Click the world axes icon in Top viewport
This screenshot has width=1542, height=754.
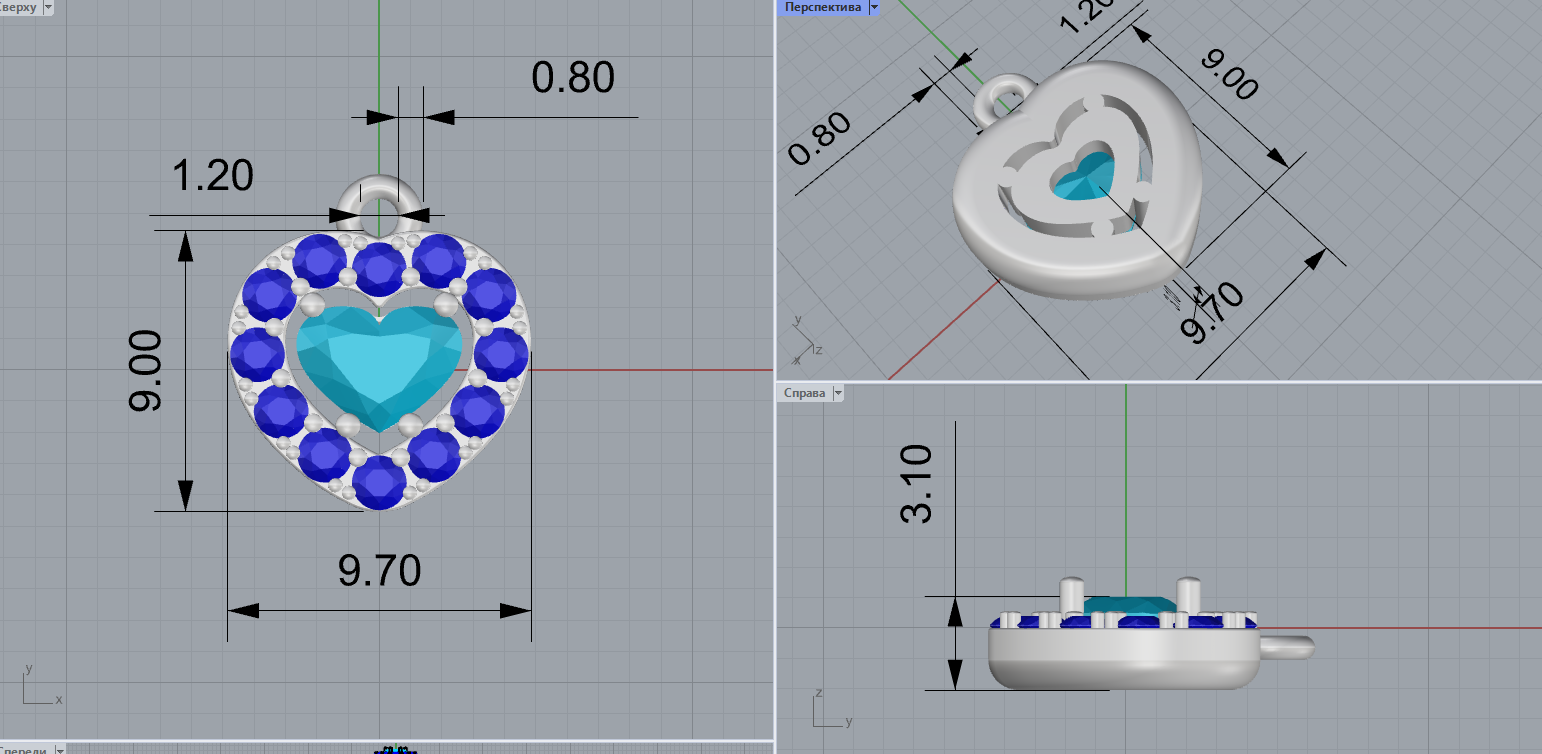[36, 686]
